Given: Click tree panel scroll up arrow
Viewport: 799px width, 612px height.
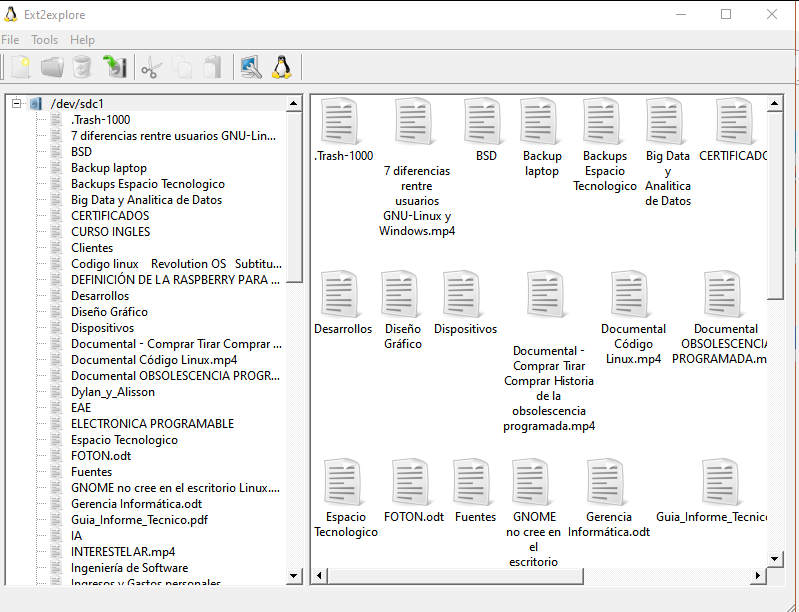Looking at the screenshot, I should tap(294, 103).
